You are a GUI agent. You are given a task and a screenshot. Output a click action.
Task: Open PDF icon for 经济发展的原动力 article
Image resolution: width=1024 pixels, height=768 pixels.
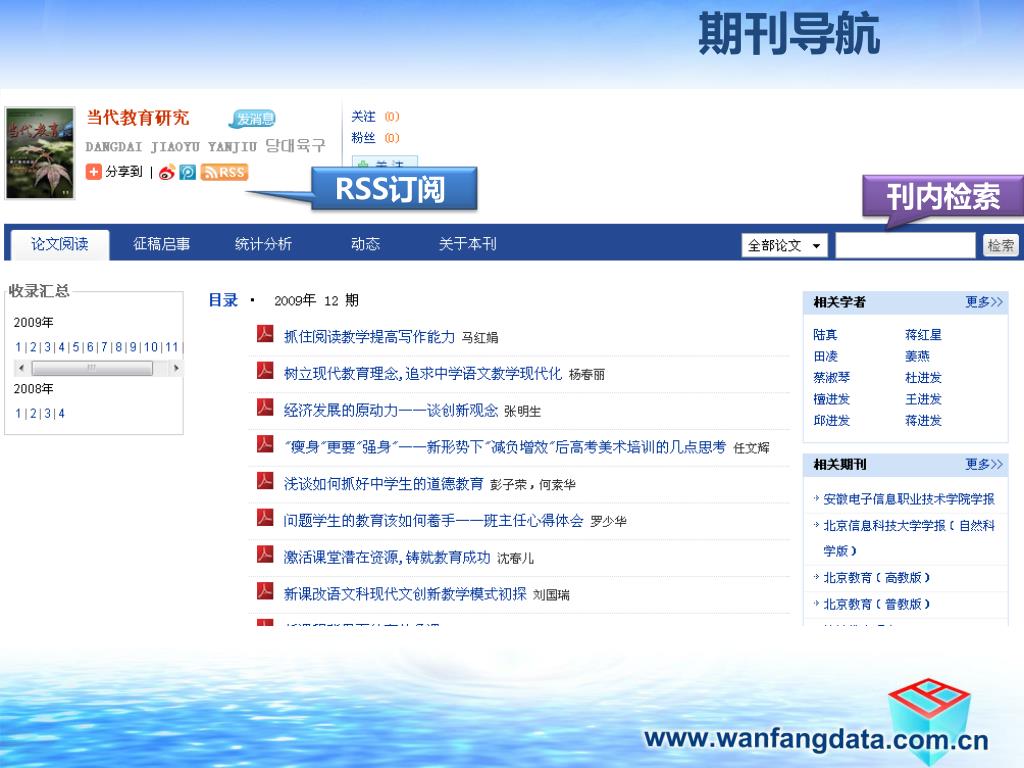pos(264,407)
